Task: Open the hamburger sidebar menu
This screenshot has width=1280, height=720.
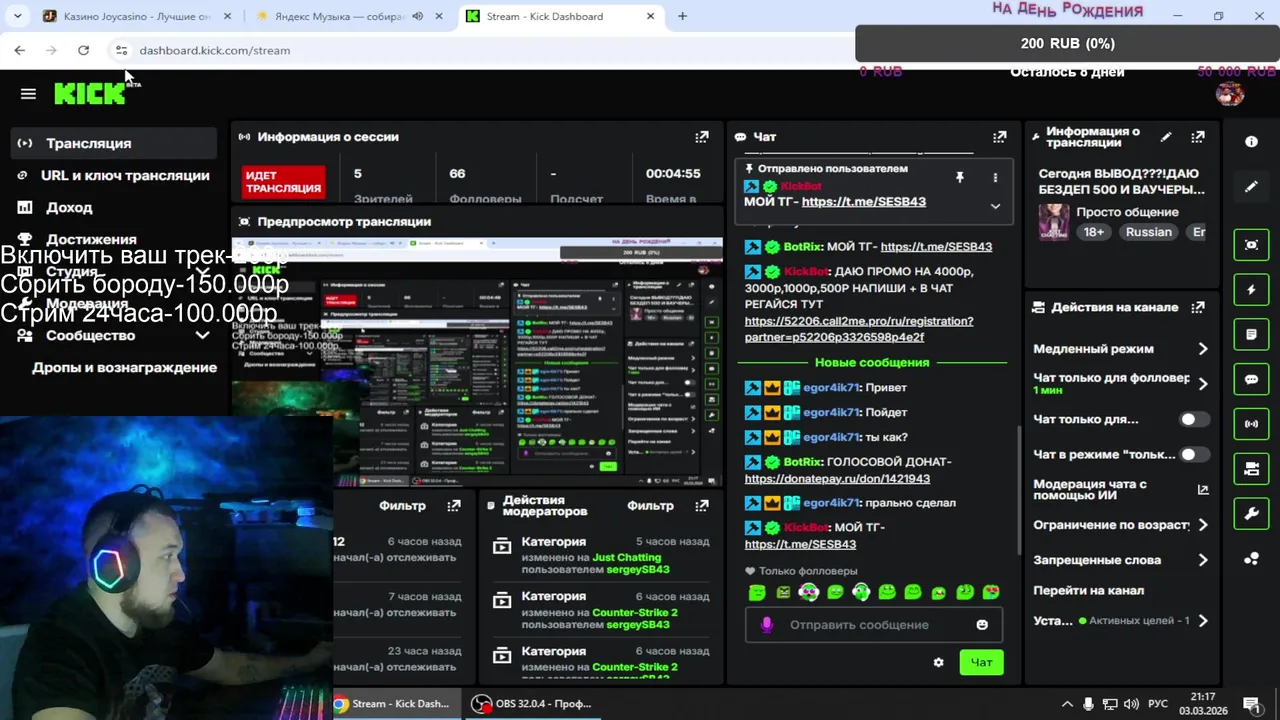Action: pos(28,94)
